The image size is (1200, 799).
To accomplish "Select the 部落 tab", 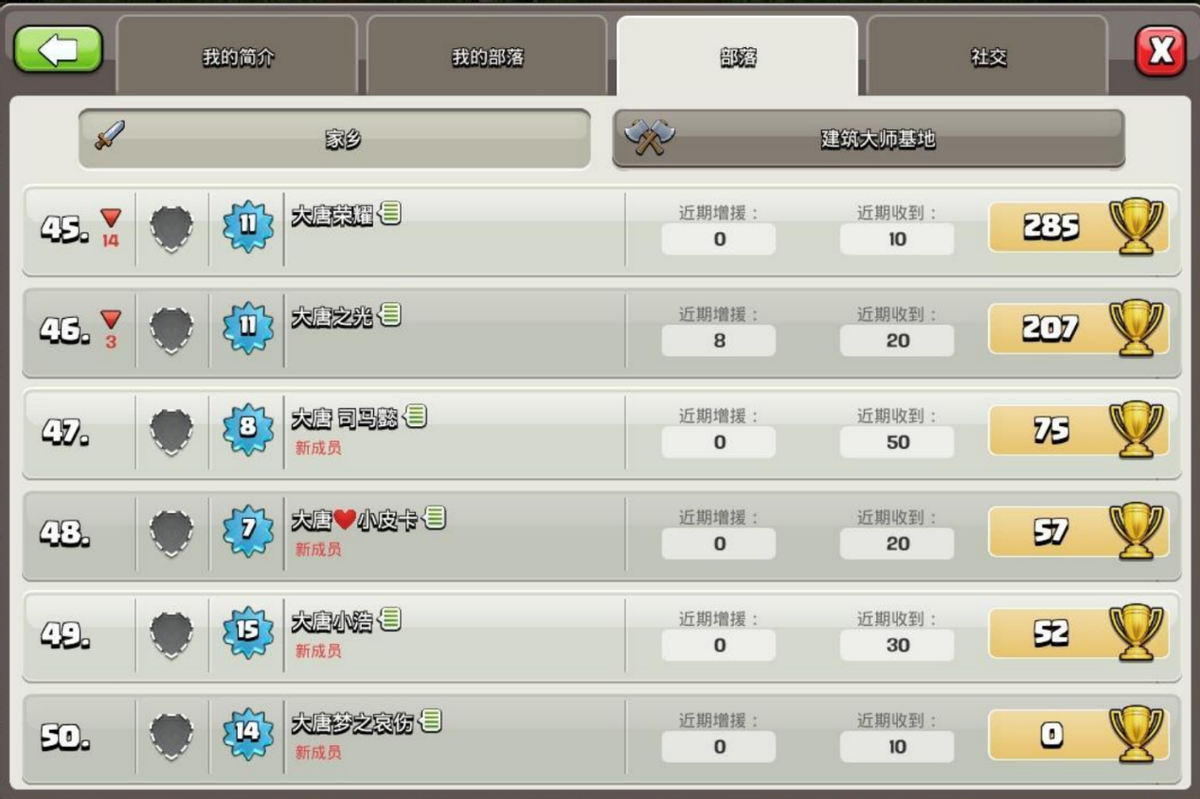I will 737,57.
